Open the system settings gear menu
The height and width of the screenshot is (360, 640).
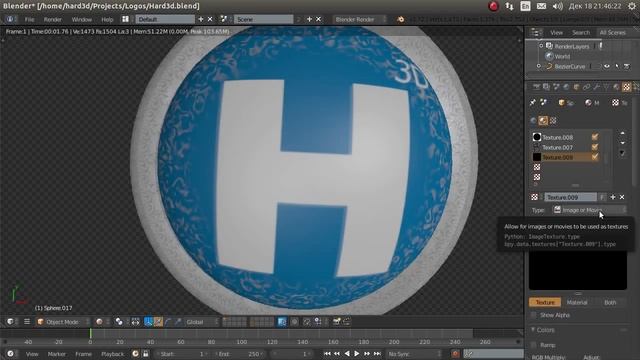coord(632,6)
